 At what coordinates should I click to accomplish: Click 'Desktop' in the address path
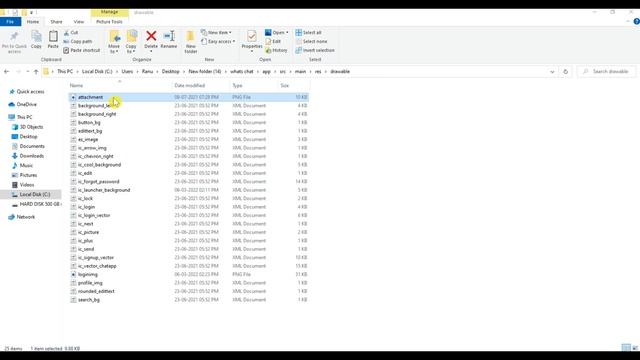[171, 71]
